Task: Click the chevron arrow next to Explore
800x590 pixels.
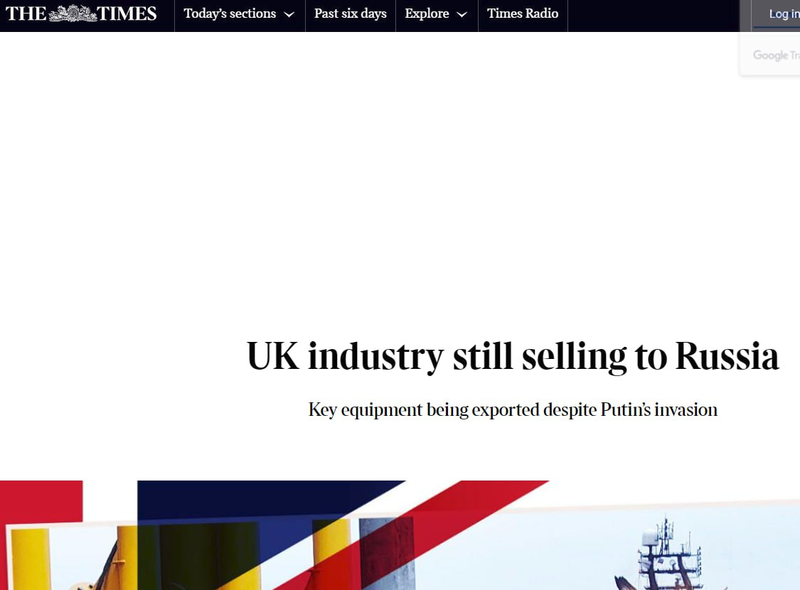Action: tap(462, 15)
